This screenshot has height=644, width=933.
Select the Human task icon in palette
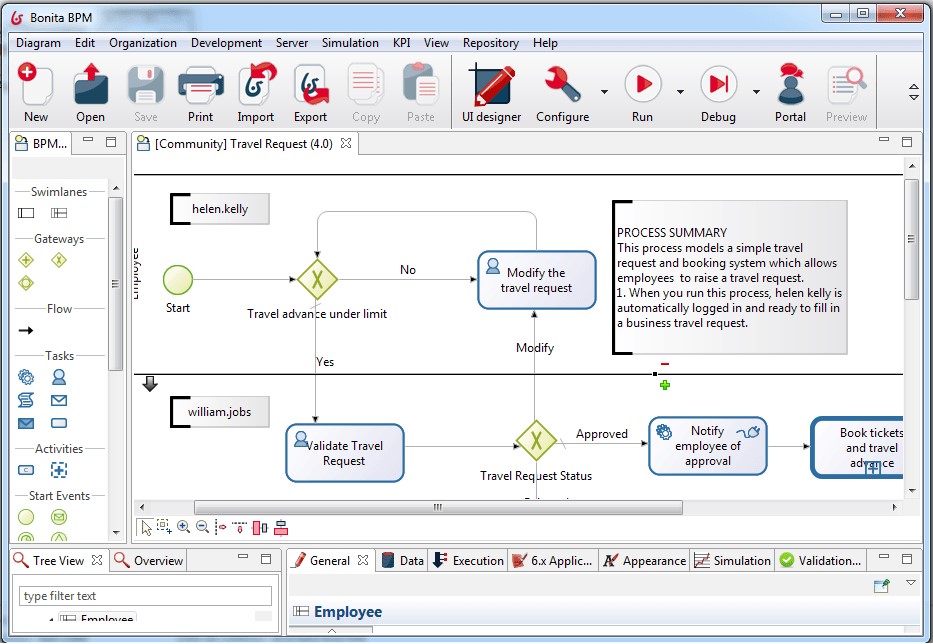pos(59,377)
